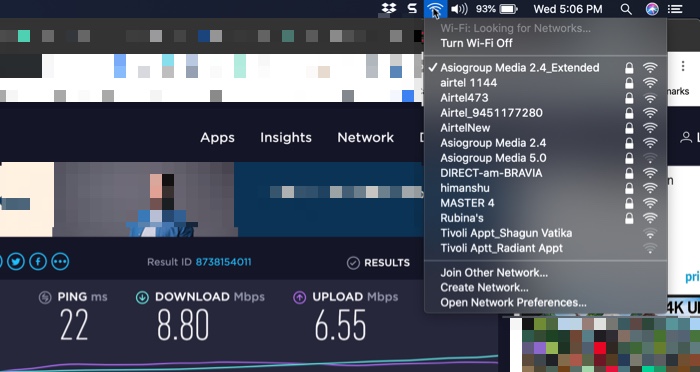
Task: Open Result ID 8738154011 link
Action: tap(223, 262)
